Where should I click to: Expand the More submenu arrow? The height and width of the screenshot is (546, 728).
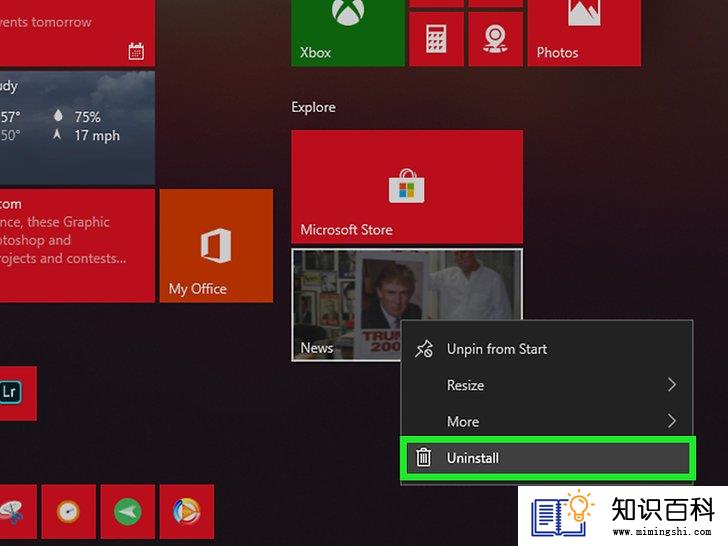(671, 421)
